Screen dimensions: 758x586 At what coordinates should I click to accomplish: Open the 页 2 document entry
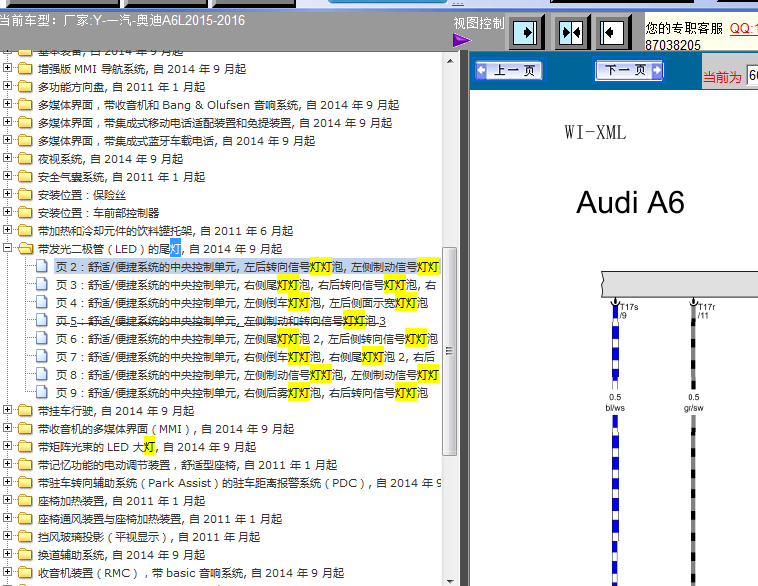pyautogui.click(x=247, y=267)
